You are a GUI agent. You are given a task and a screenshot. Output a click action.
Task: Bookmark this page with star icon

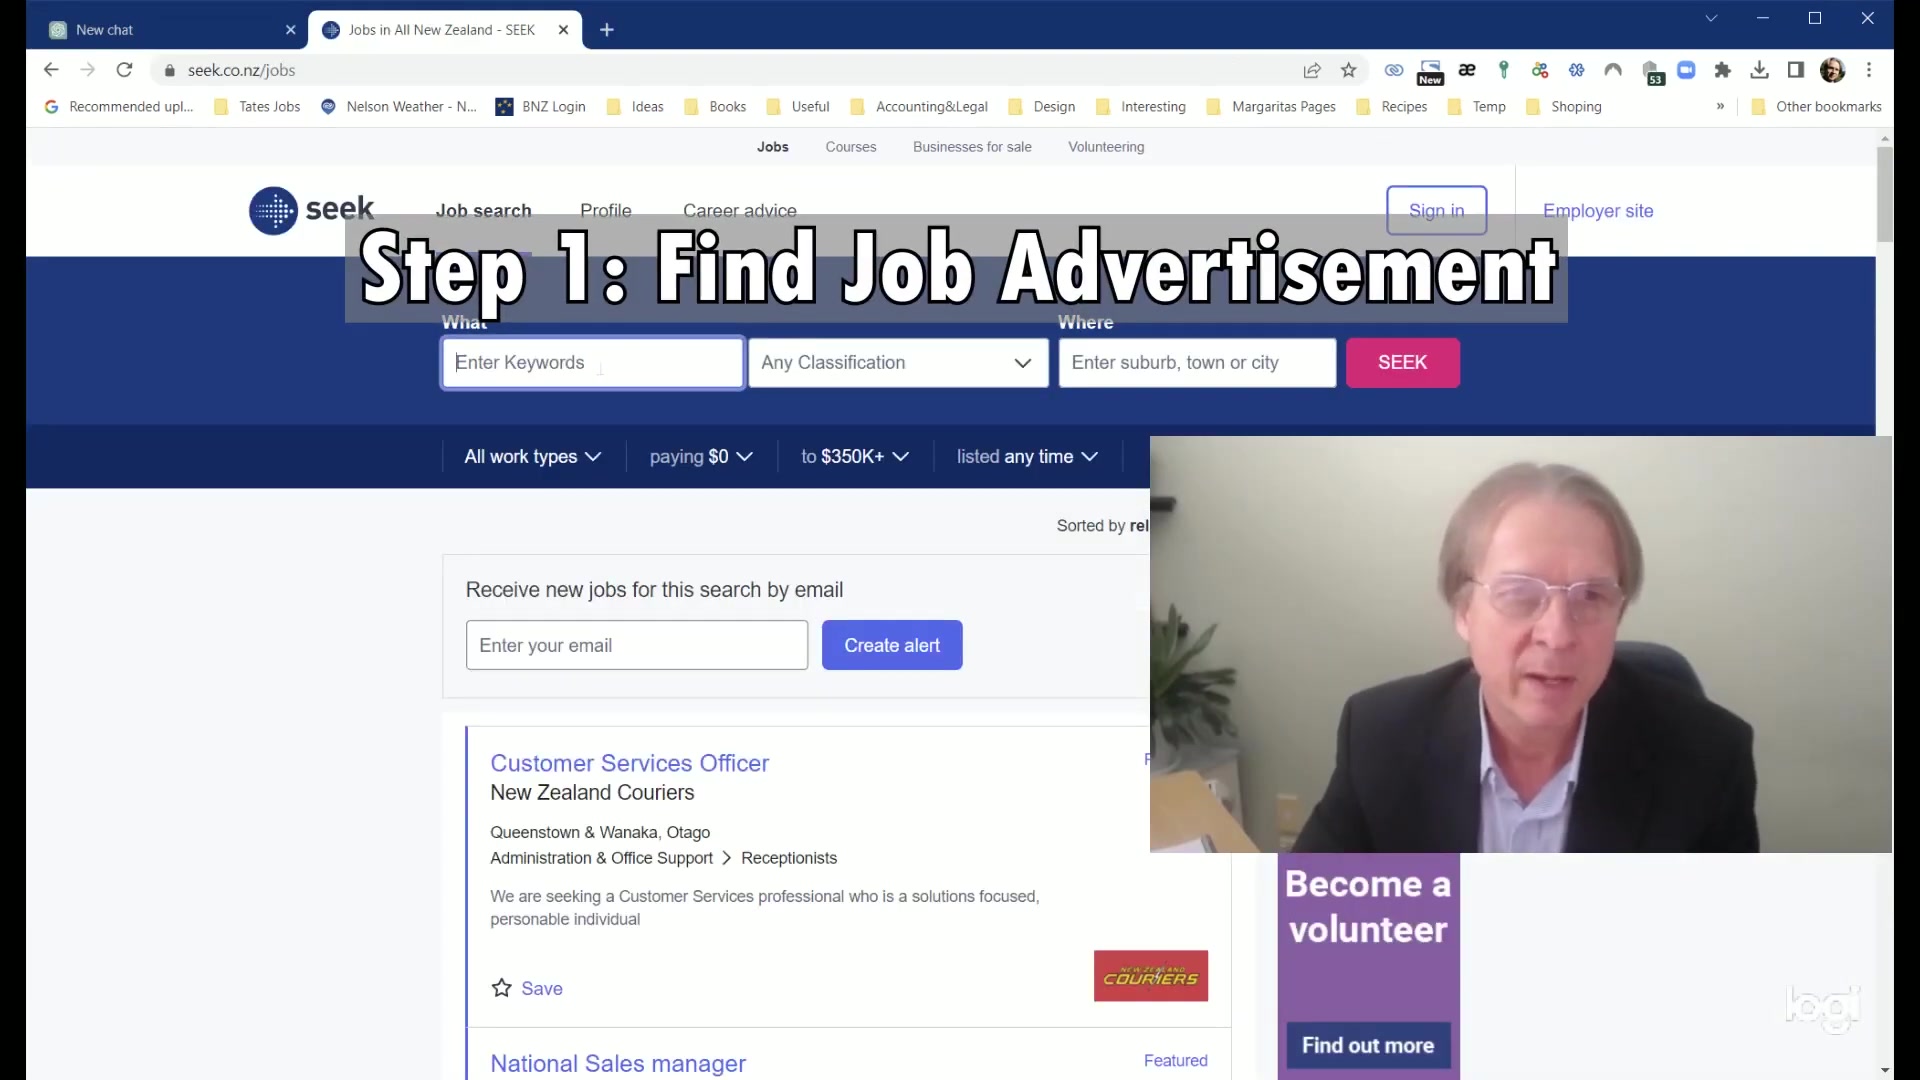(x=1349, y=70)
